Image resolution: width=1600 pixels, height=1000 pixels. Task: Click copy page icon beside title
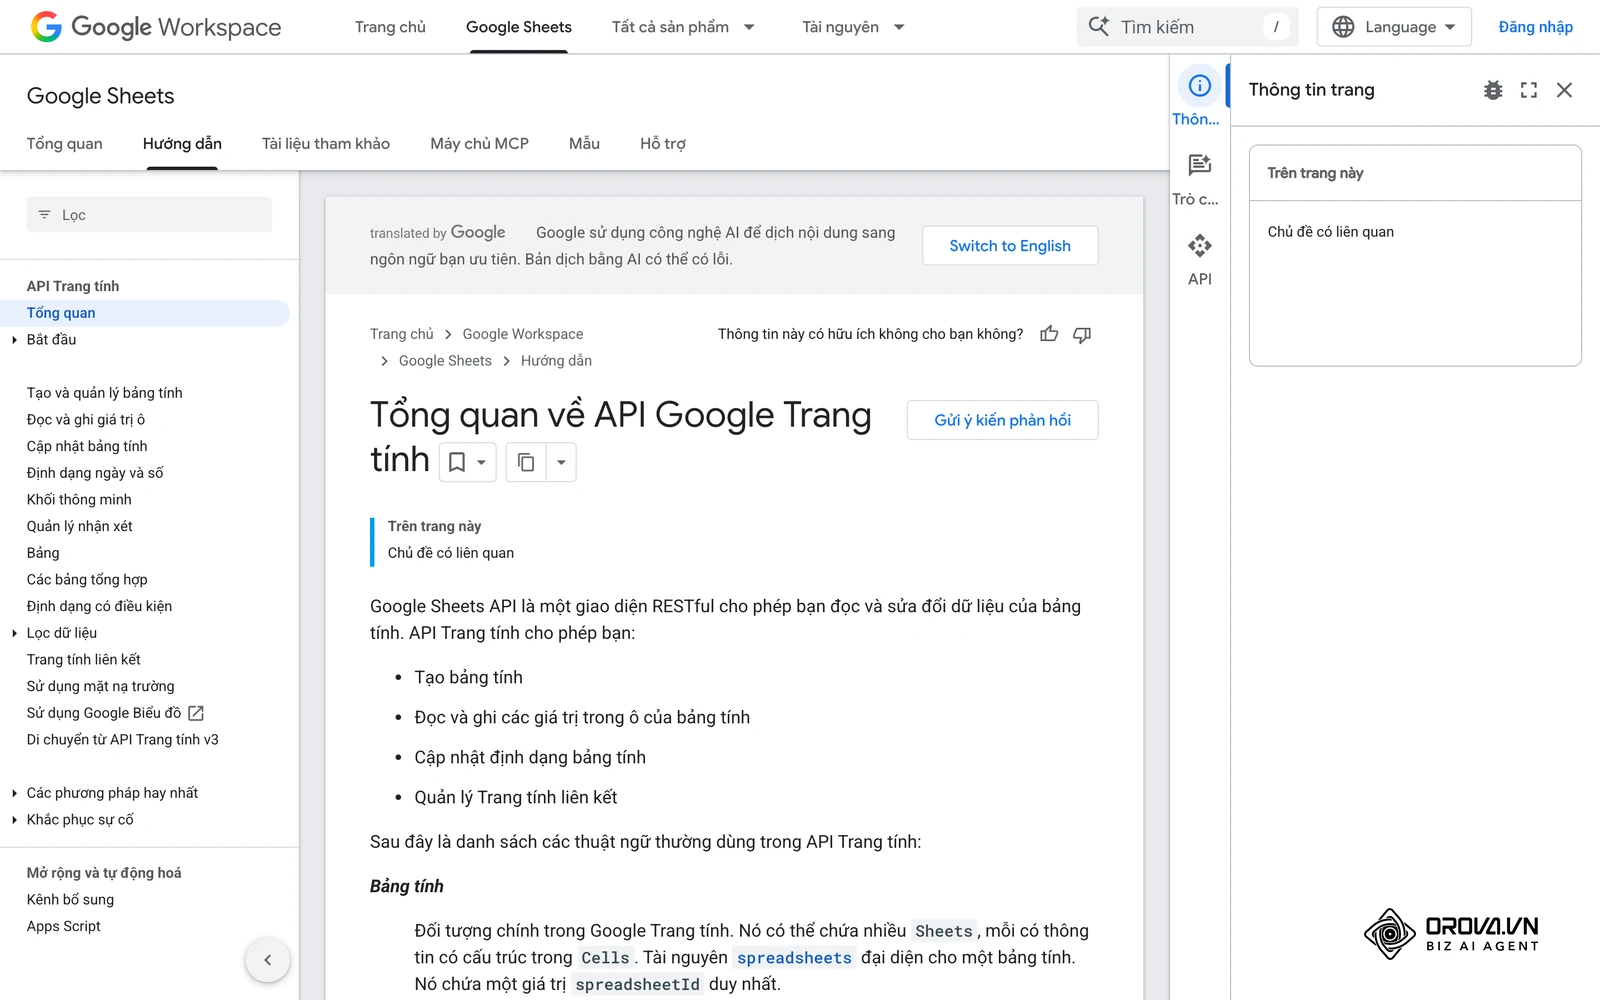(x=526, y=462)
